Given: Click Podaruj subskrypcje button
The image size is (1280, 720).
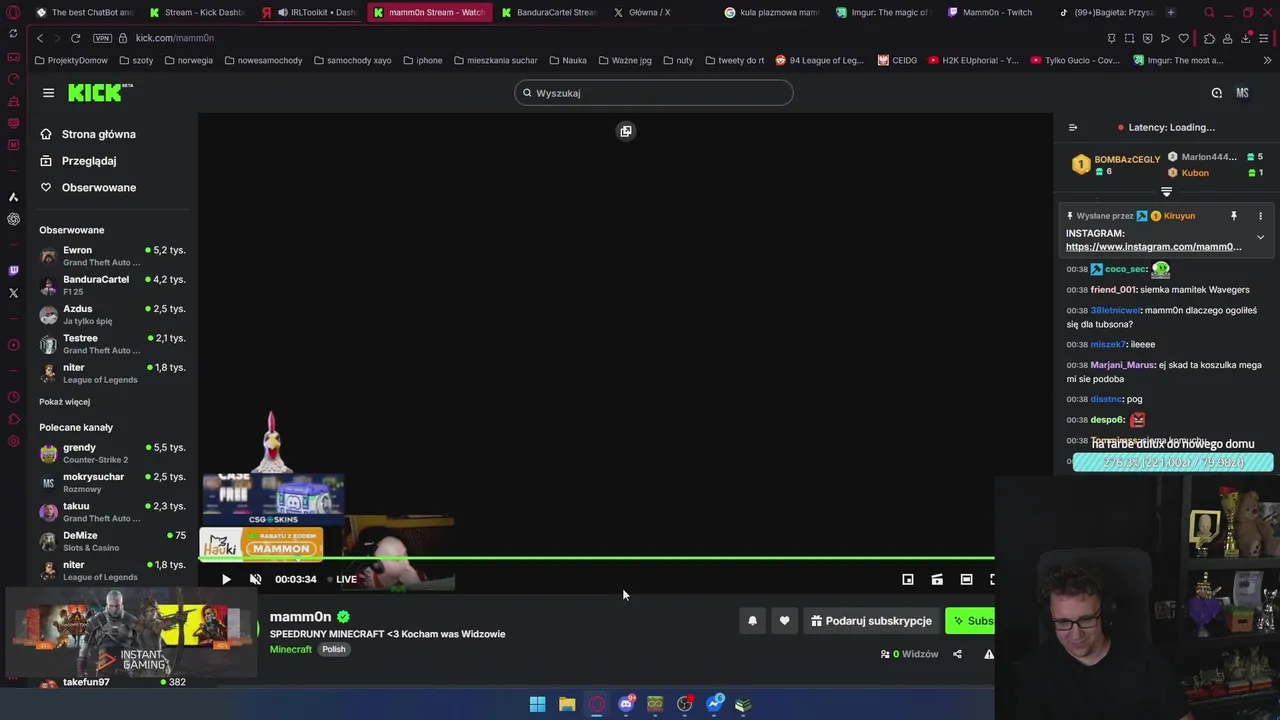Looking at the screenshot, I should 871,621.
